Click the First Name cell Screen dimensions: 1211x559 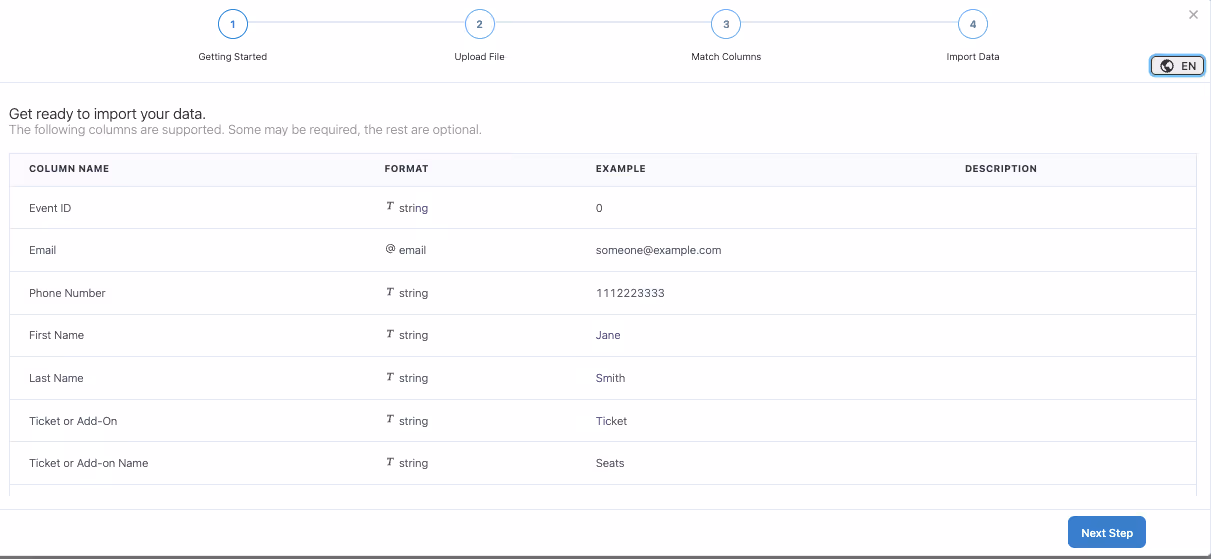click(x=57, y=335)
